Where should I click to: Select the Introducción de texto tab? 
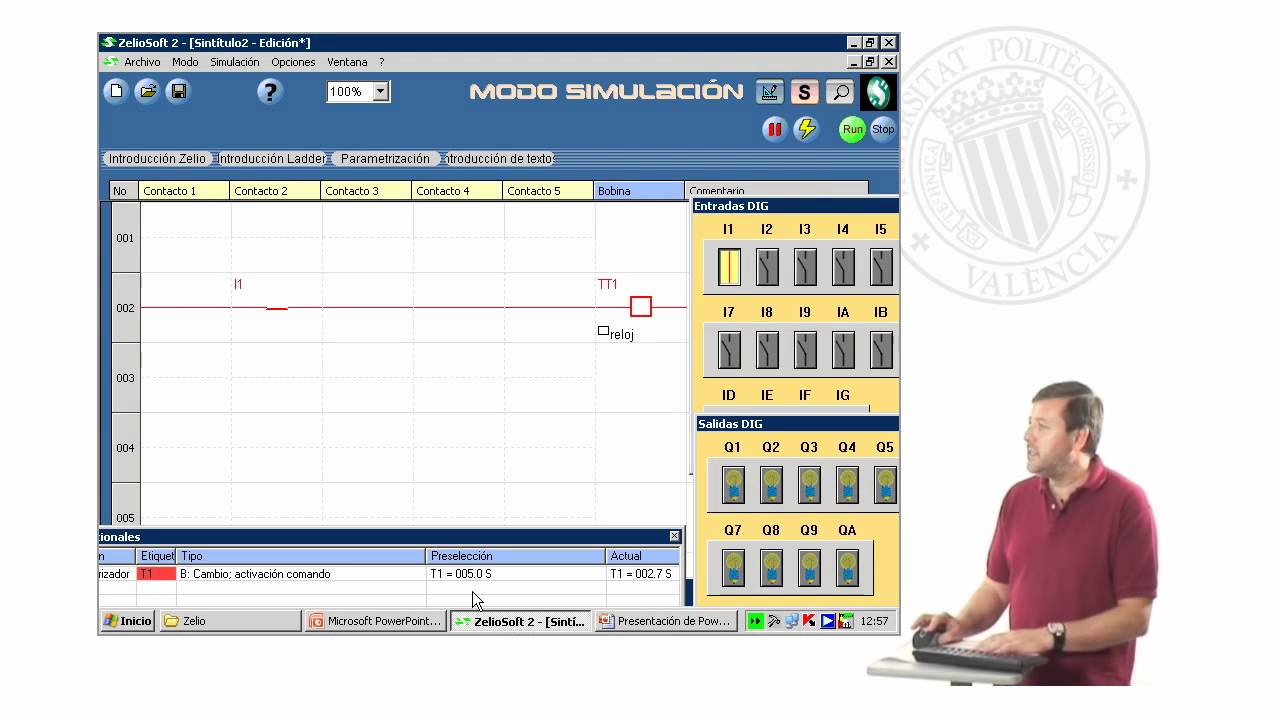[x=499, y=159]
